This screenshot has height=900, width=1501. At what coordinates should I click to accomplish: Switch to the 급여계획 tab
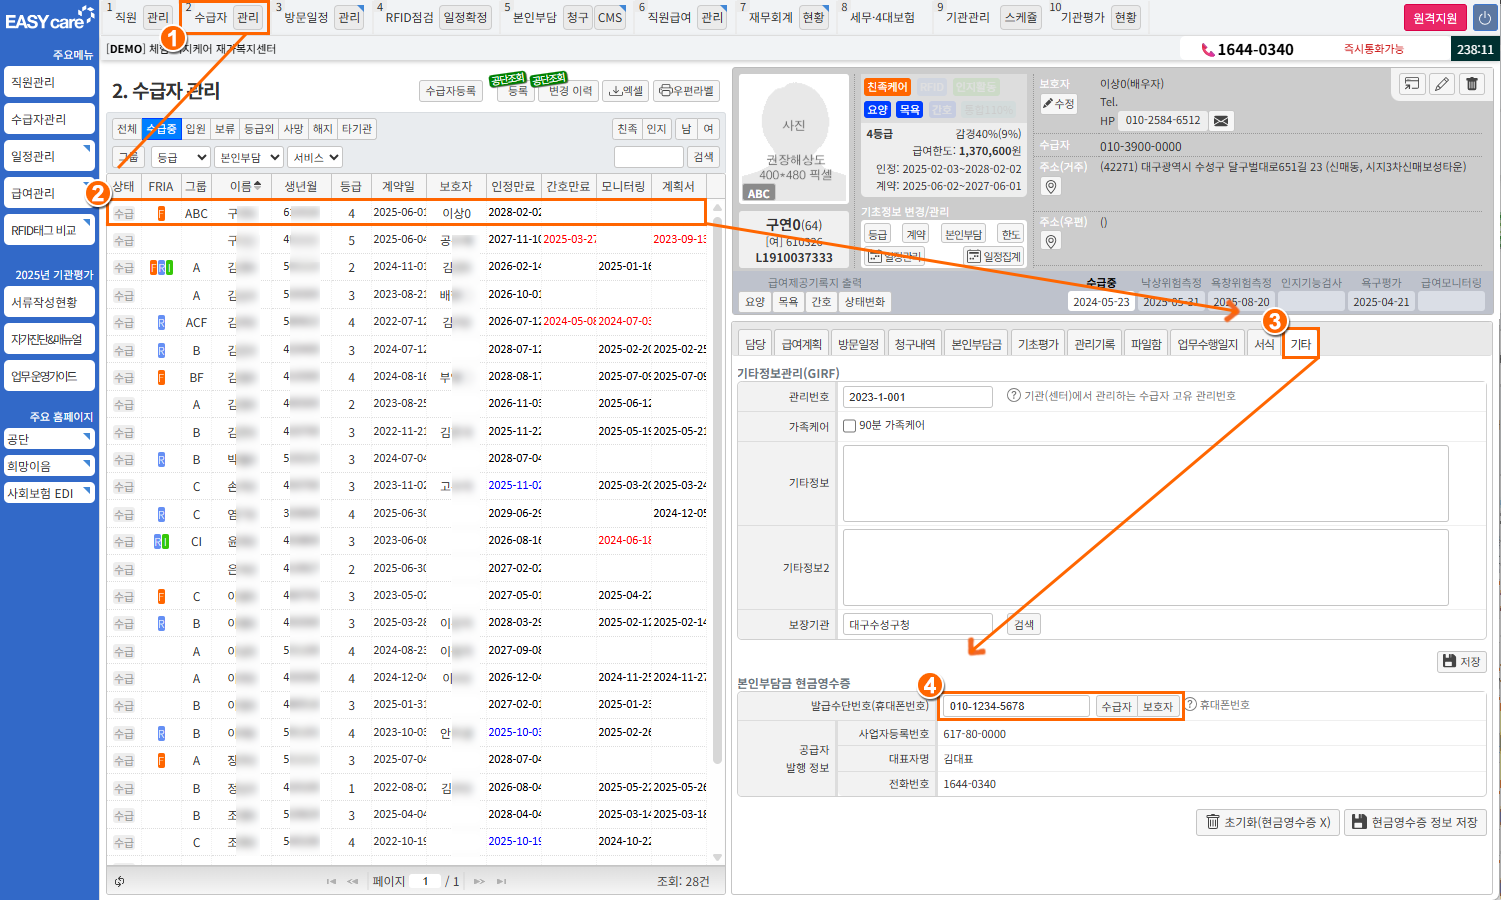point(801,344)
